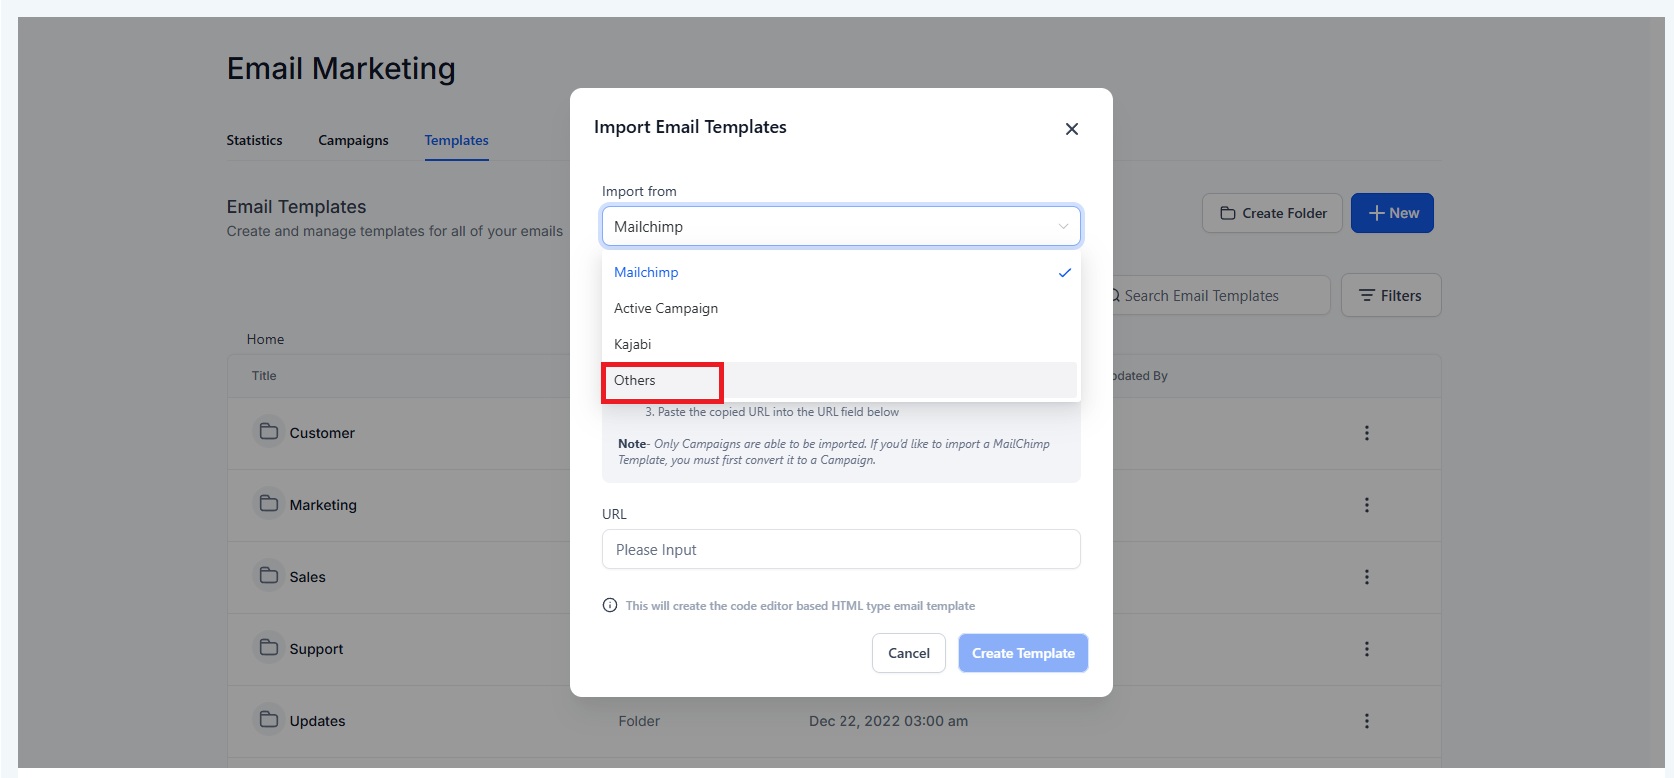Switch to the Campaigns tab

click(353, 140)
